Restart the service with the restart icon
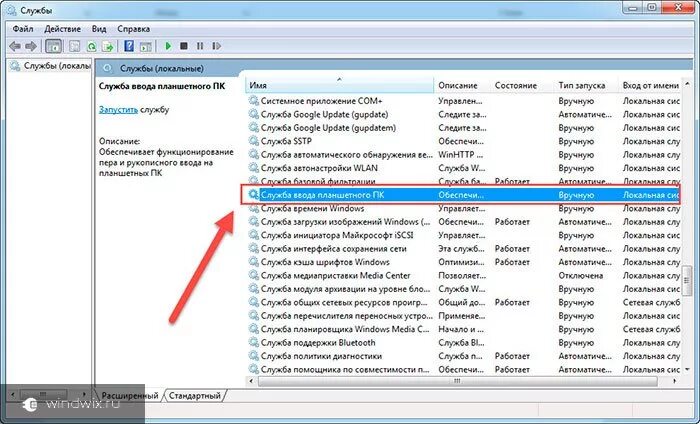Viewport: 700px width, 424px height. coord(216,46)
